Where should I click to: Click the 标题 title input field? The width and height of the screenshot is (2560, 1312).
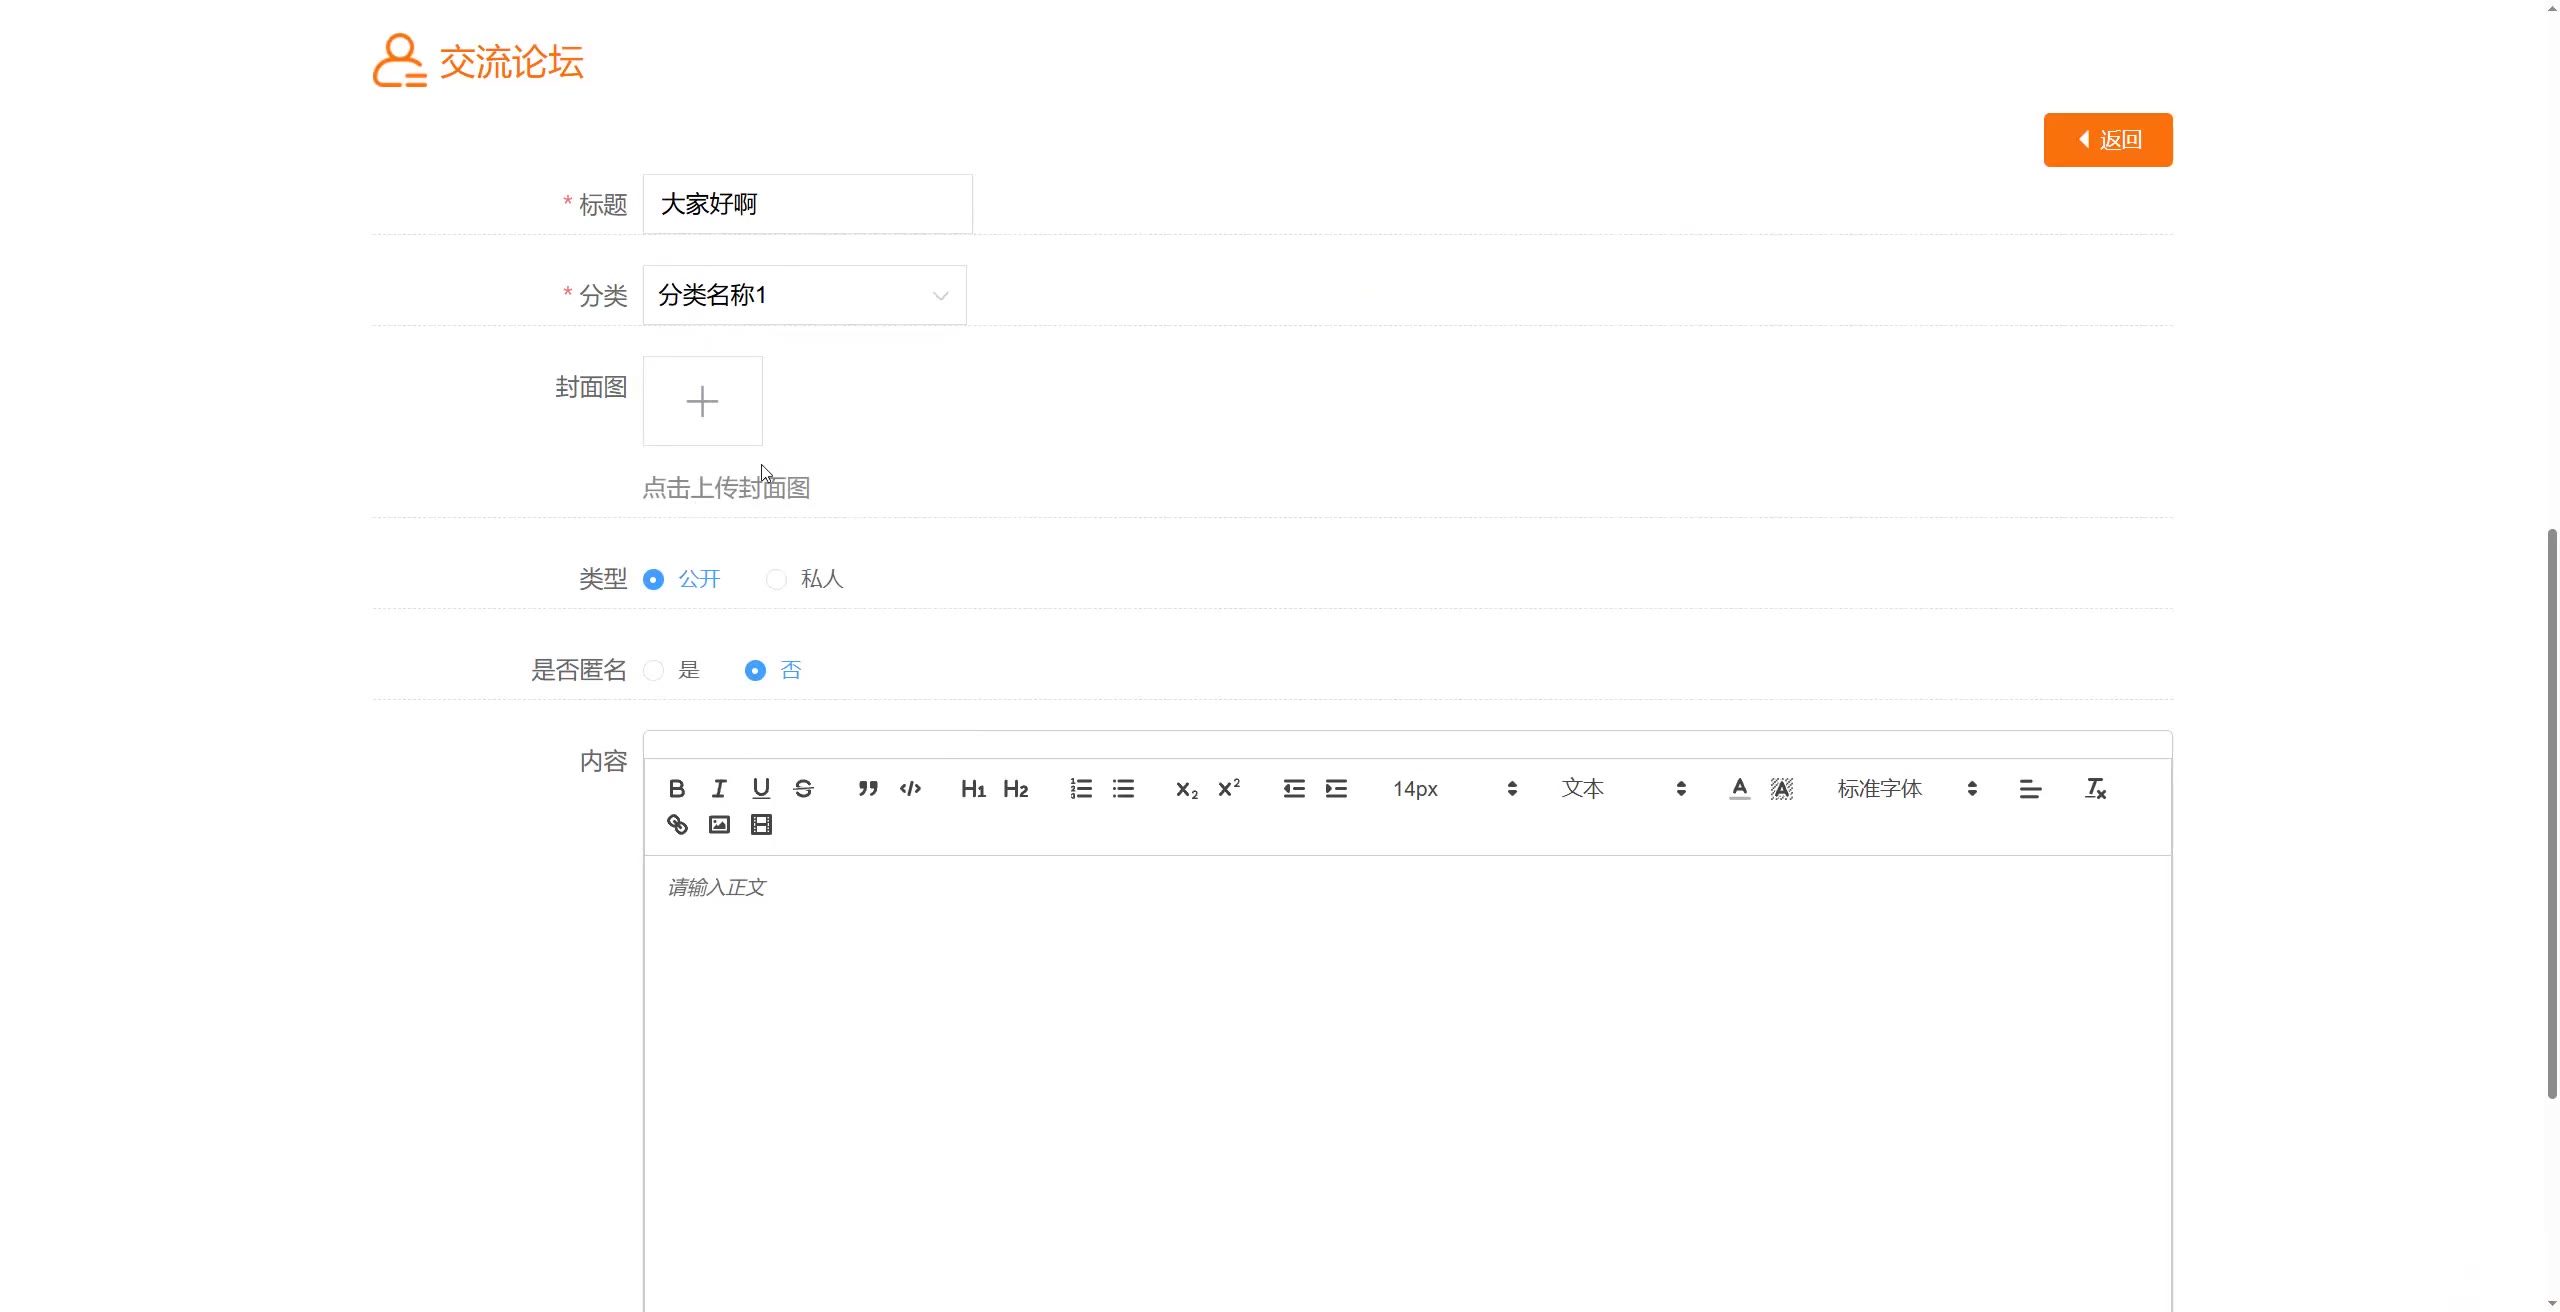tap(807, 204)
